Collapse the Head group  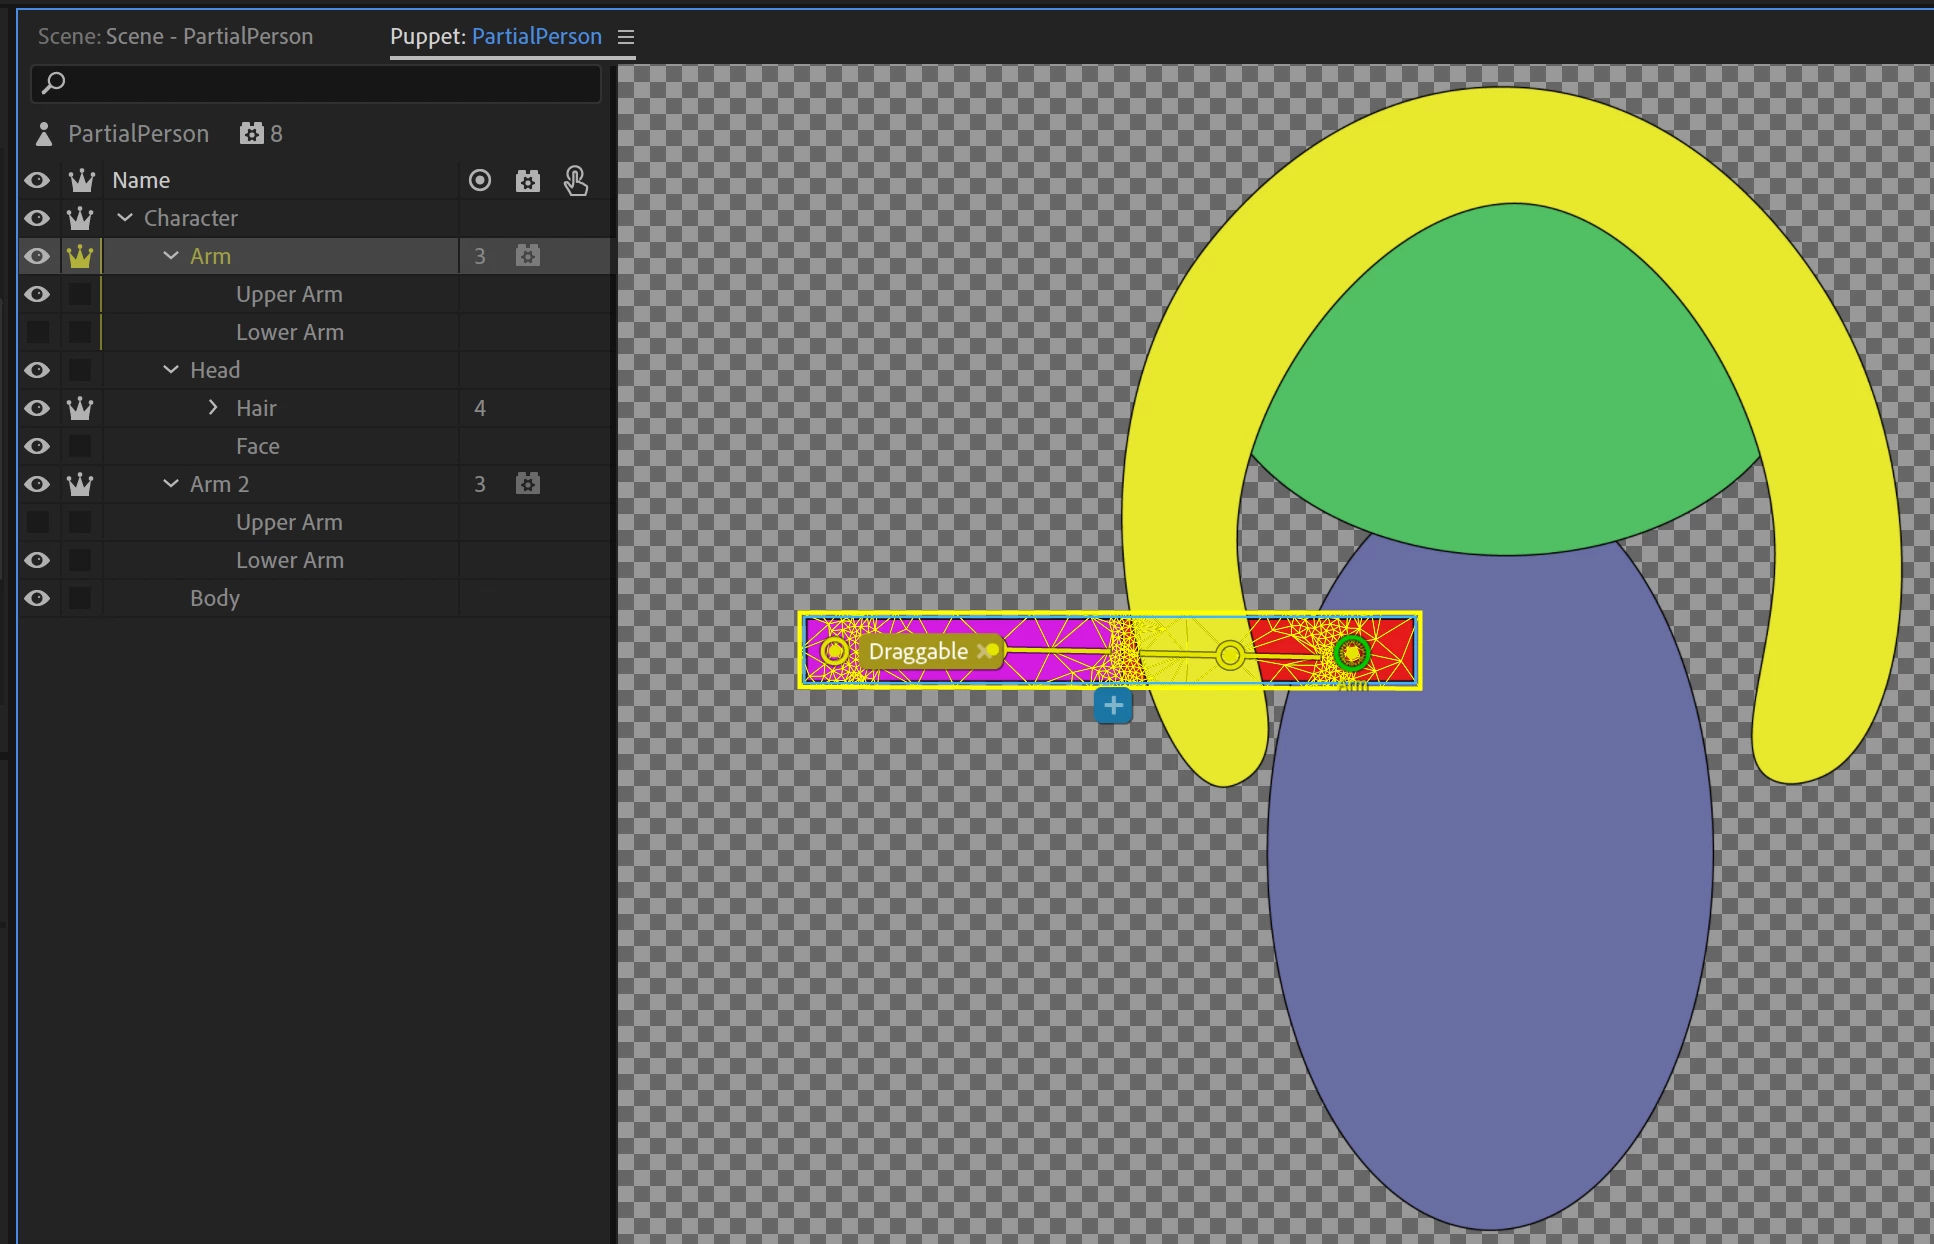click(171, 370)
